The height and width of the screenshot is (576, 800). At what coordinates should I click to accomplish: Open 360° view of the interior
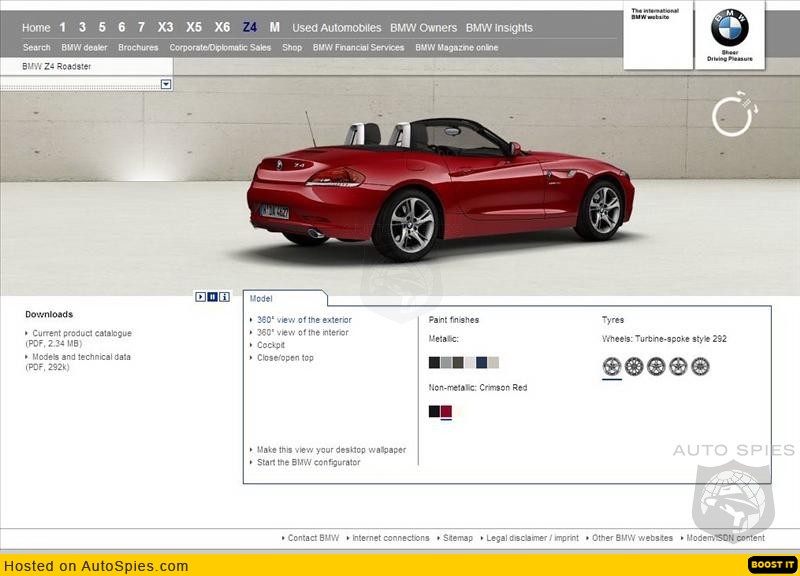(x=302, y=333)
